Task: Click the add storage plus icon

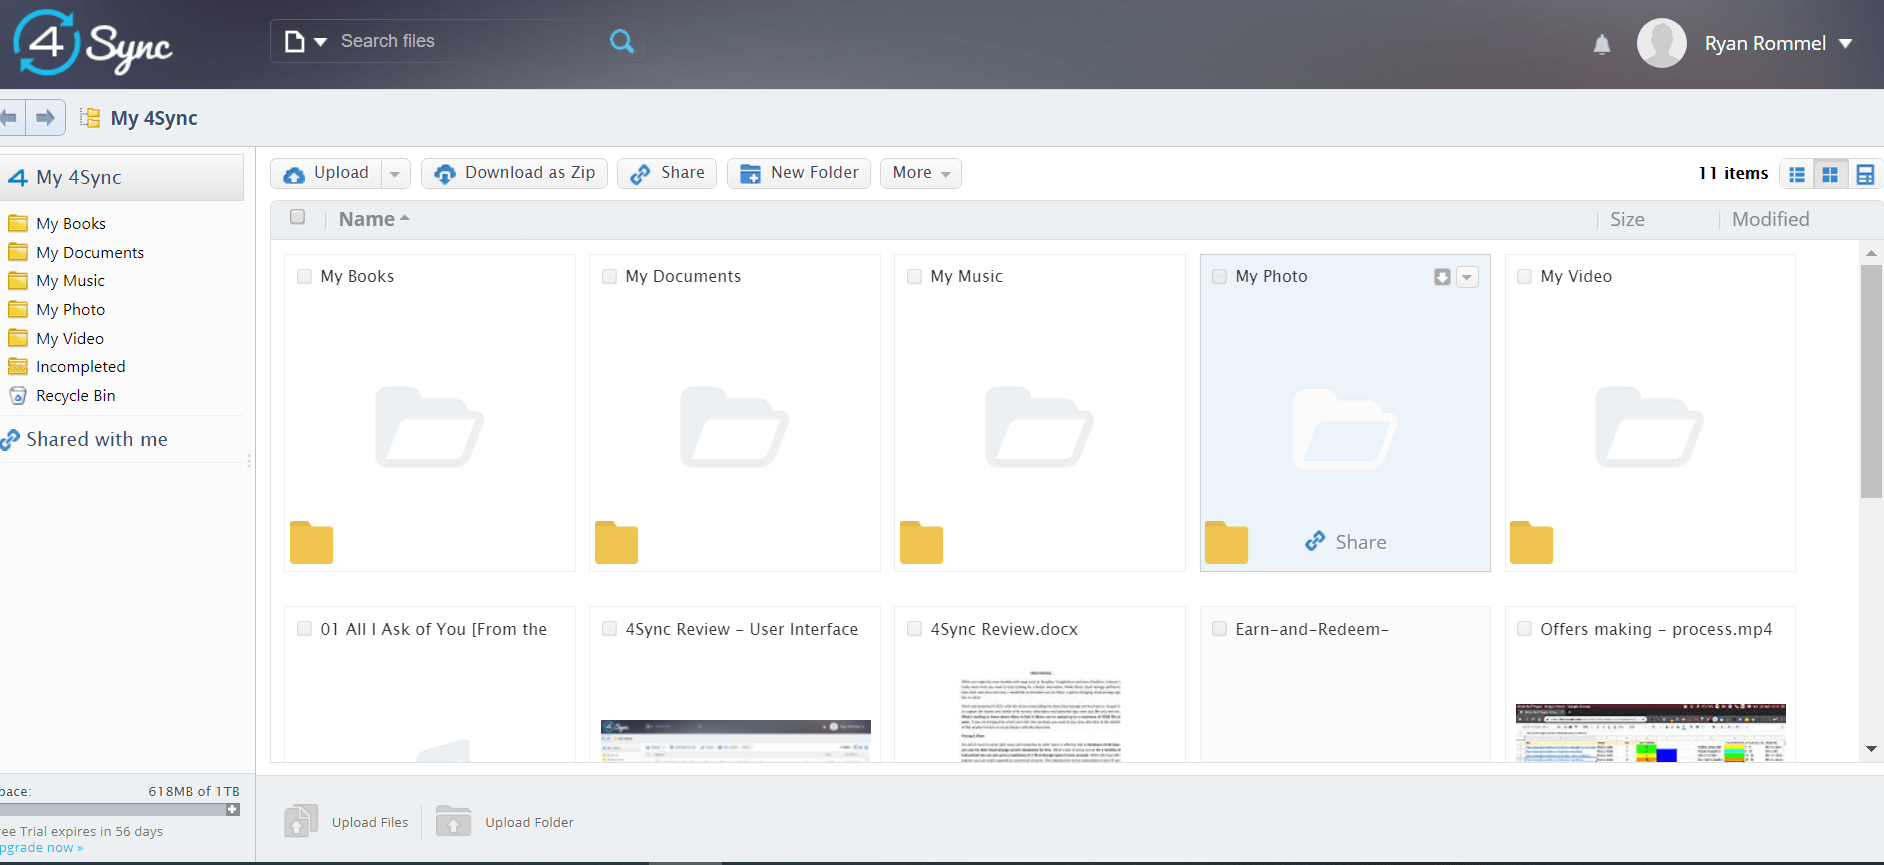Action: (232, 809)
